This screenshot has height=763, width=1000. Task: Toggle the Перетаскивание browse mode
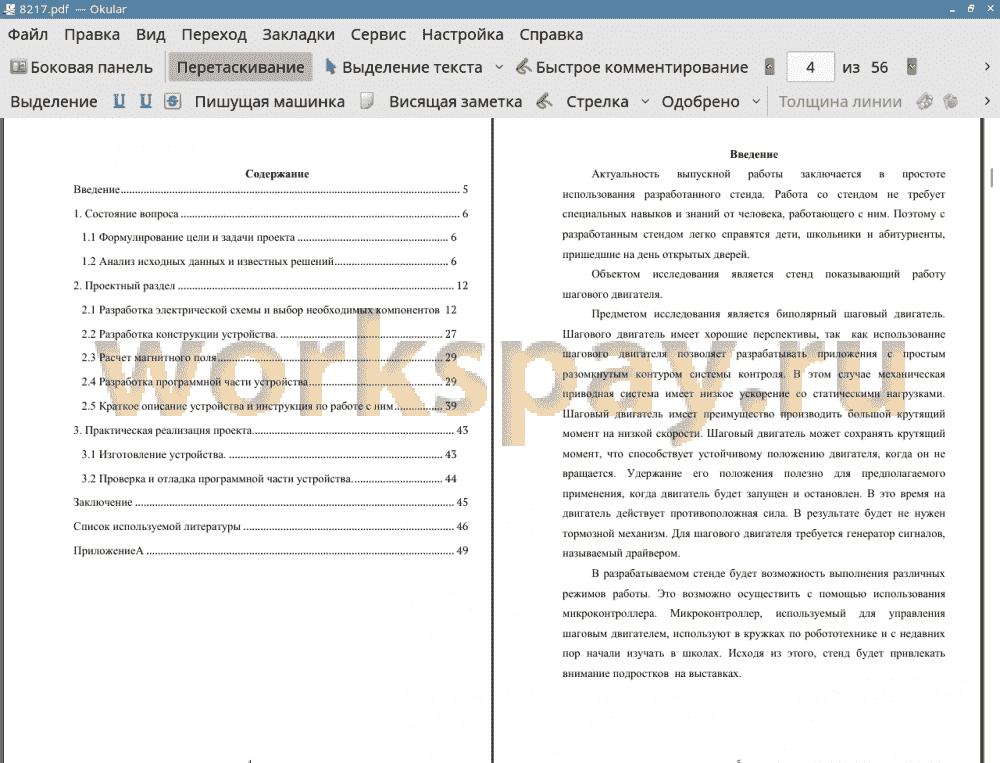point(240,67)
